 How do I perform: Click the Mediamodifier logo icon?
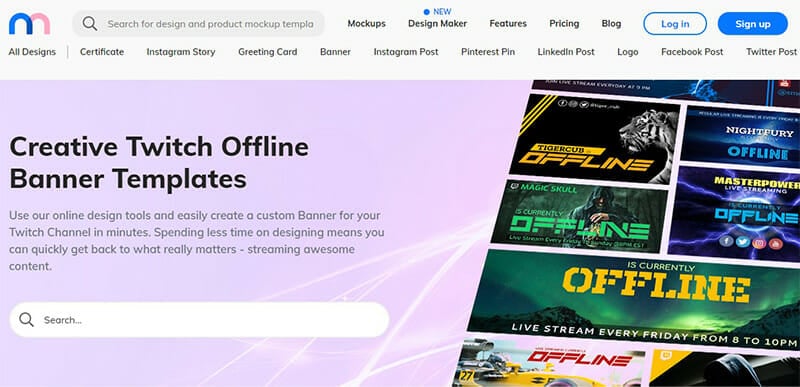coord(30,23)
